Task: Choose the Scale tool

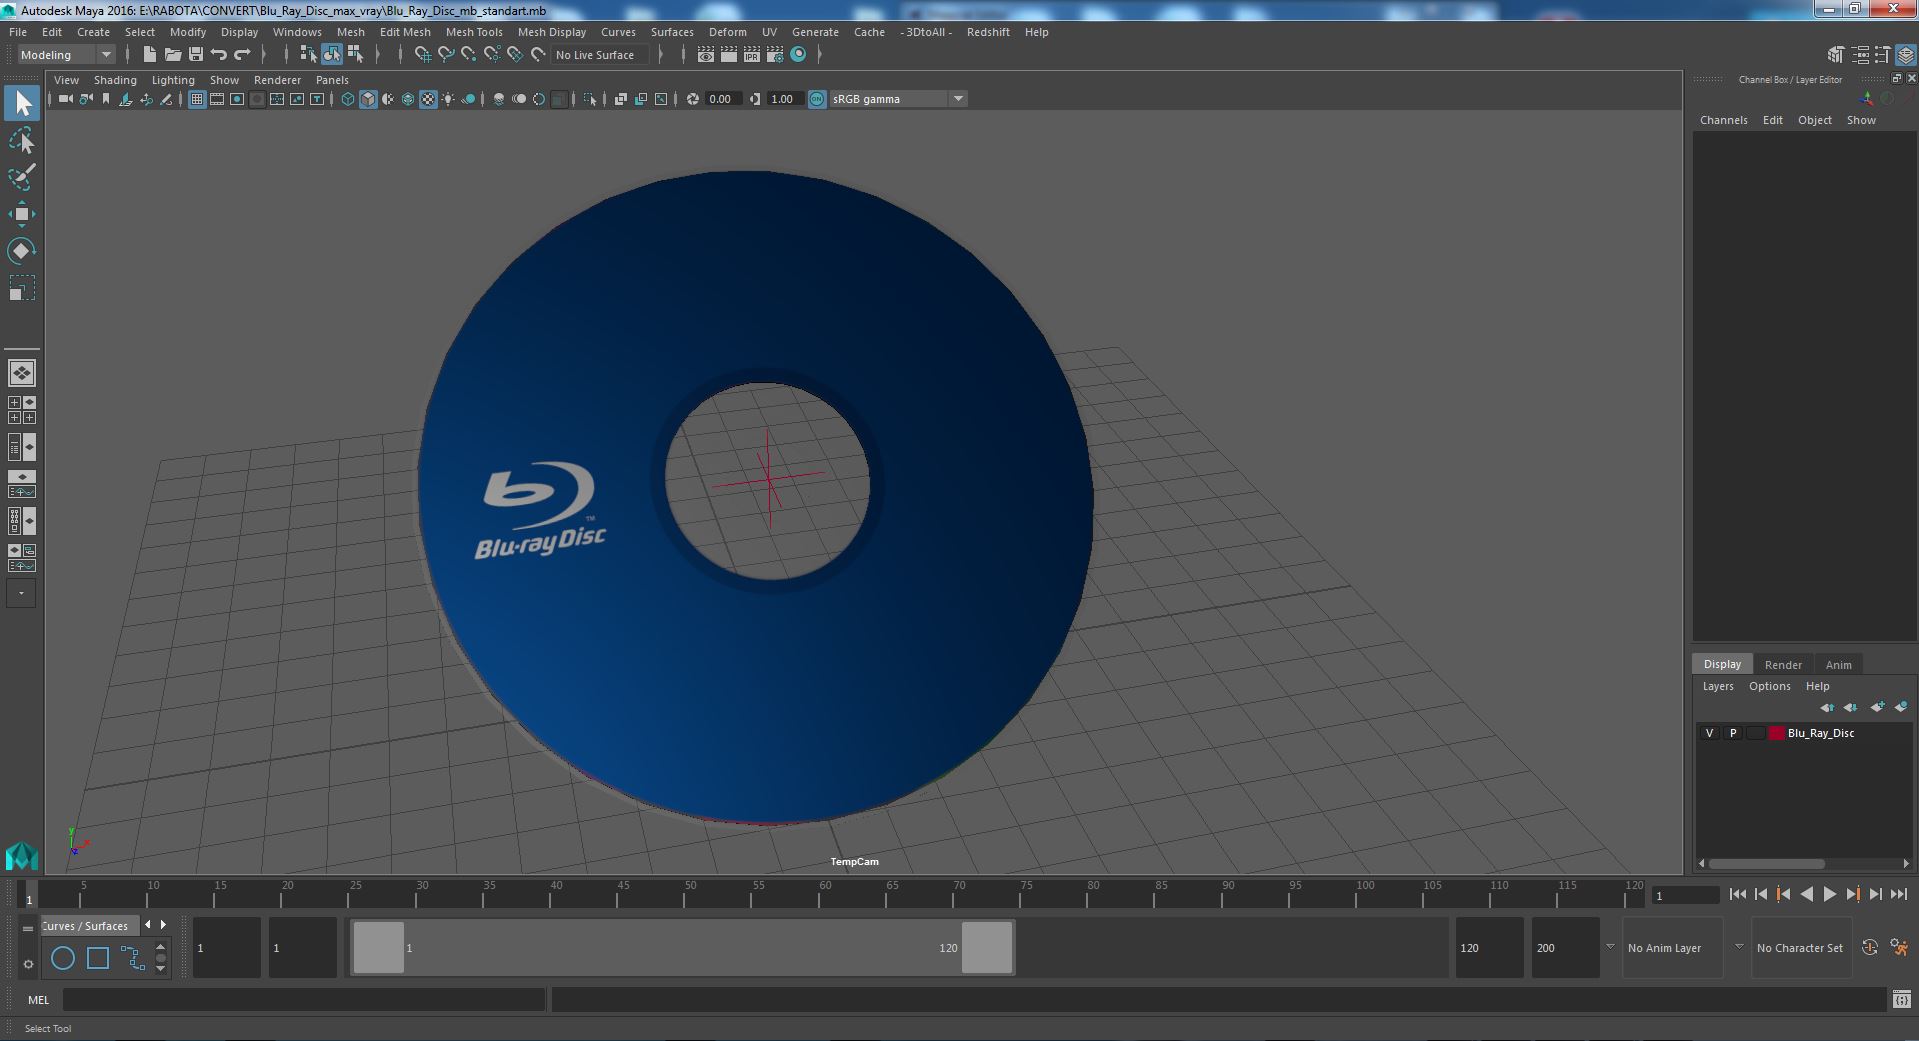Action: pos(22,287)
